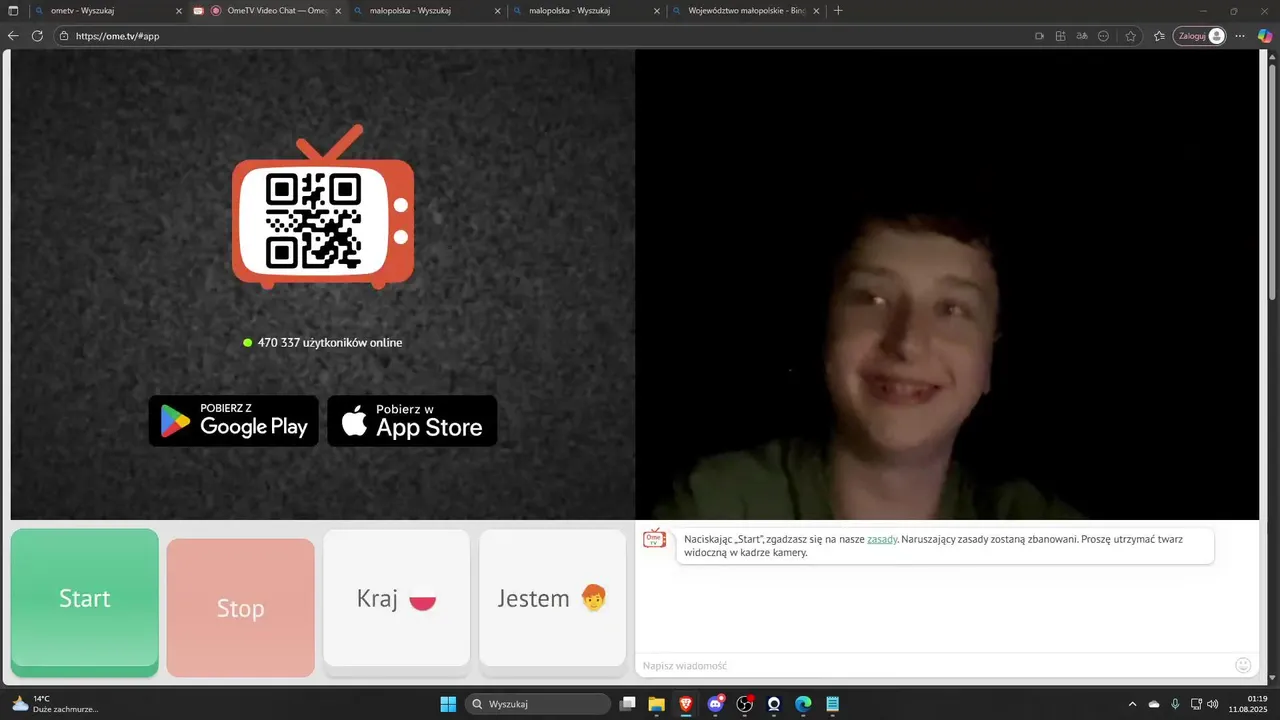Viewport: 1280px width, 720px height.
Task: Open the favorites list icon
Action: coord(1159,36)
